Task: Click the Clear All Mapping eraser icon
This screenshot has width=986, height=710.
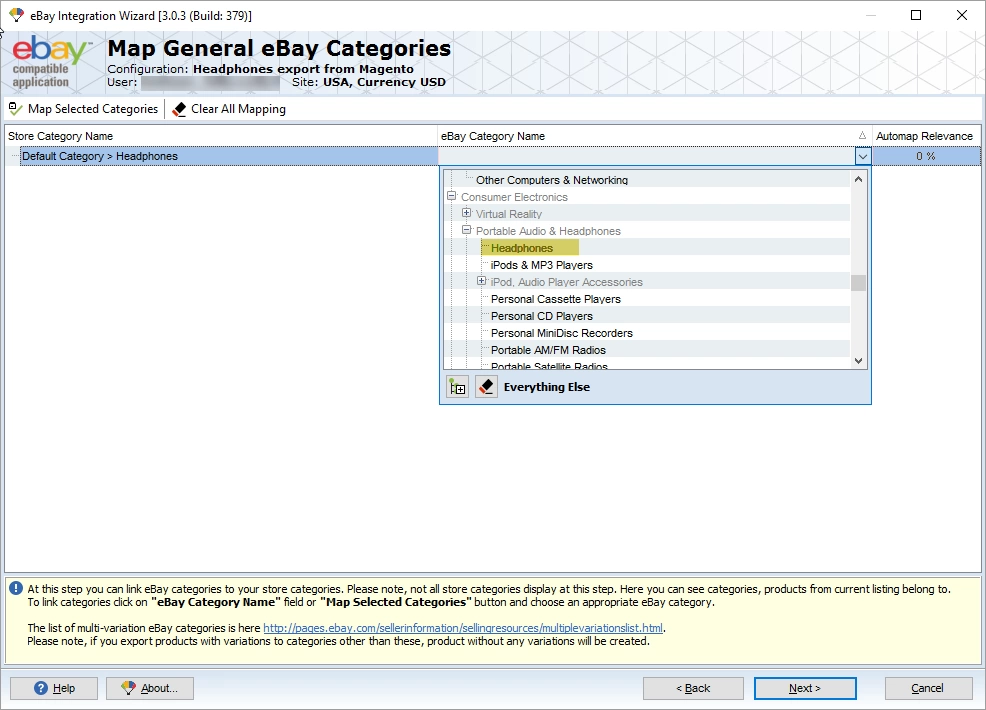Action: click(x=179, y=109)
